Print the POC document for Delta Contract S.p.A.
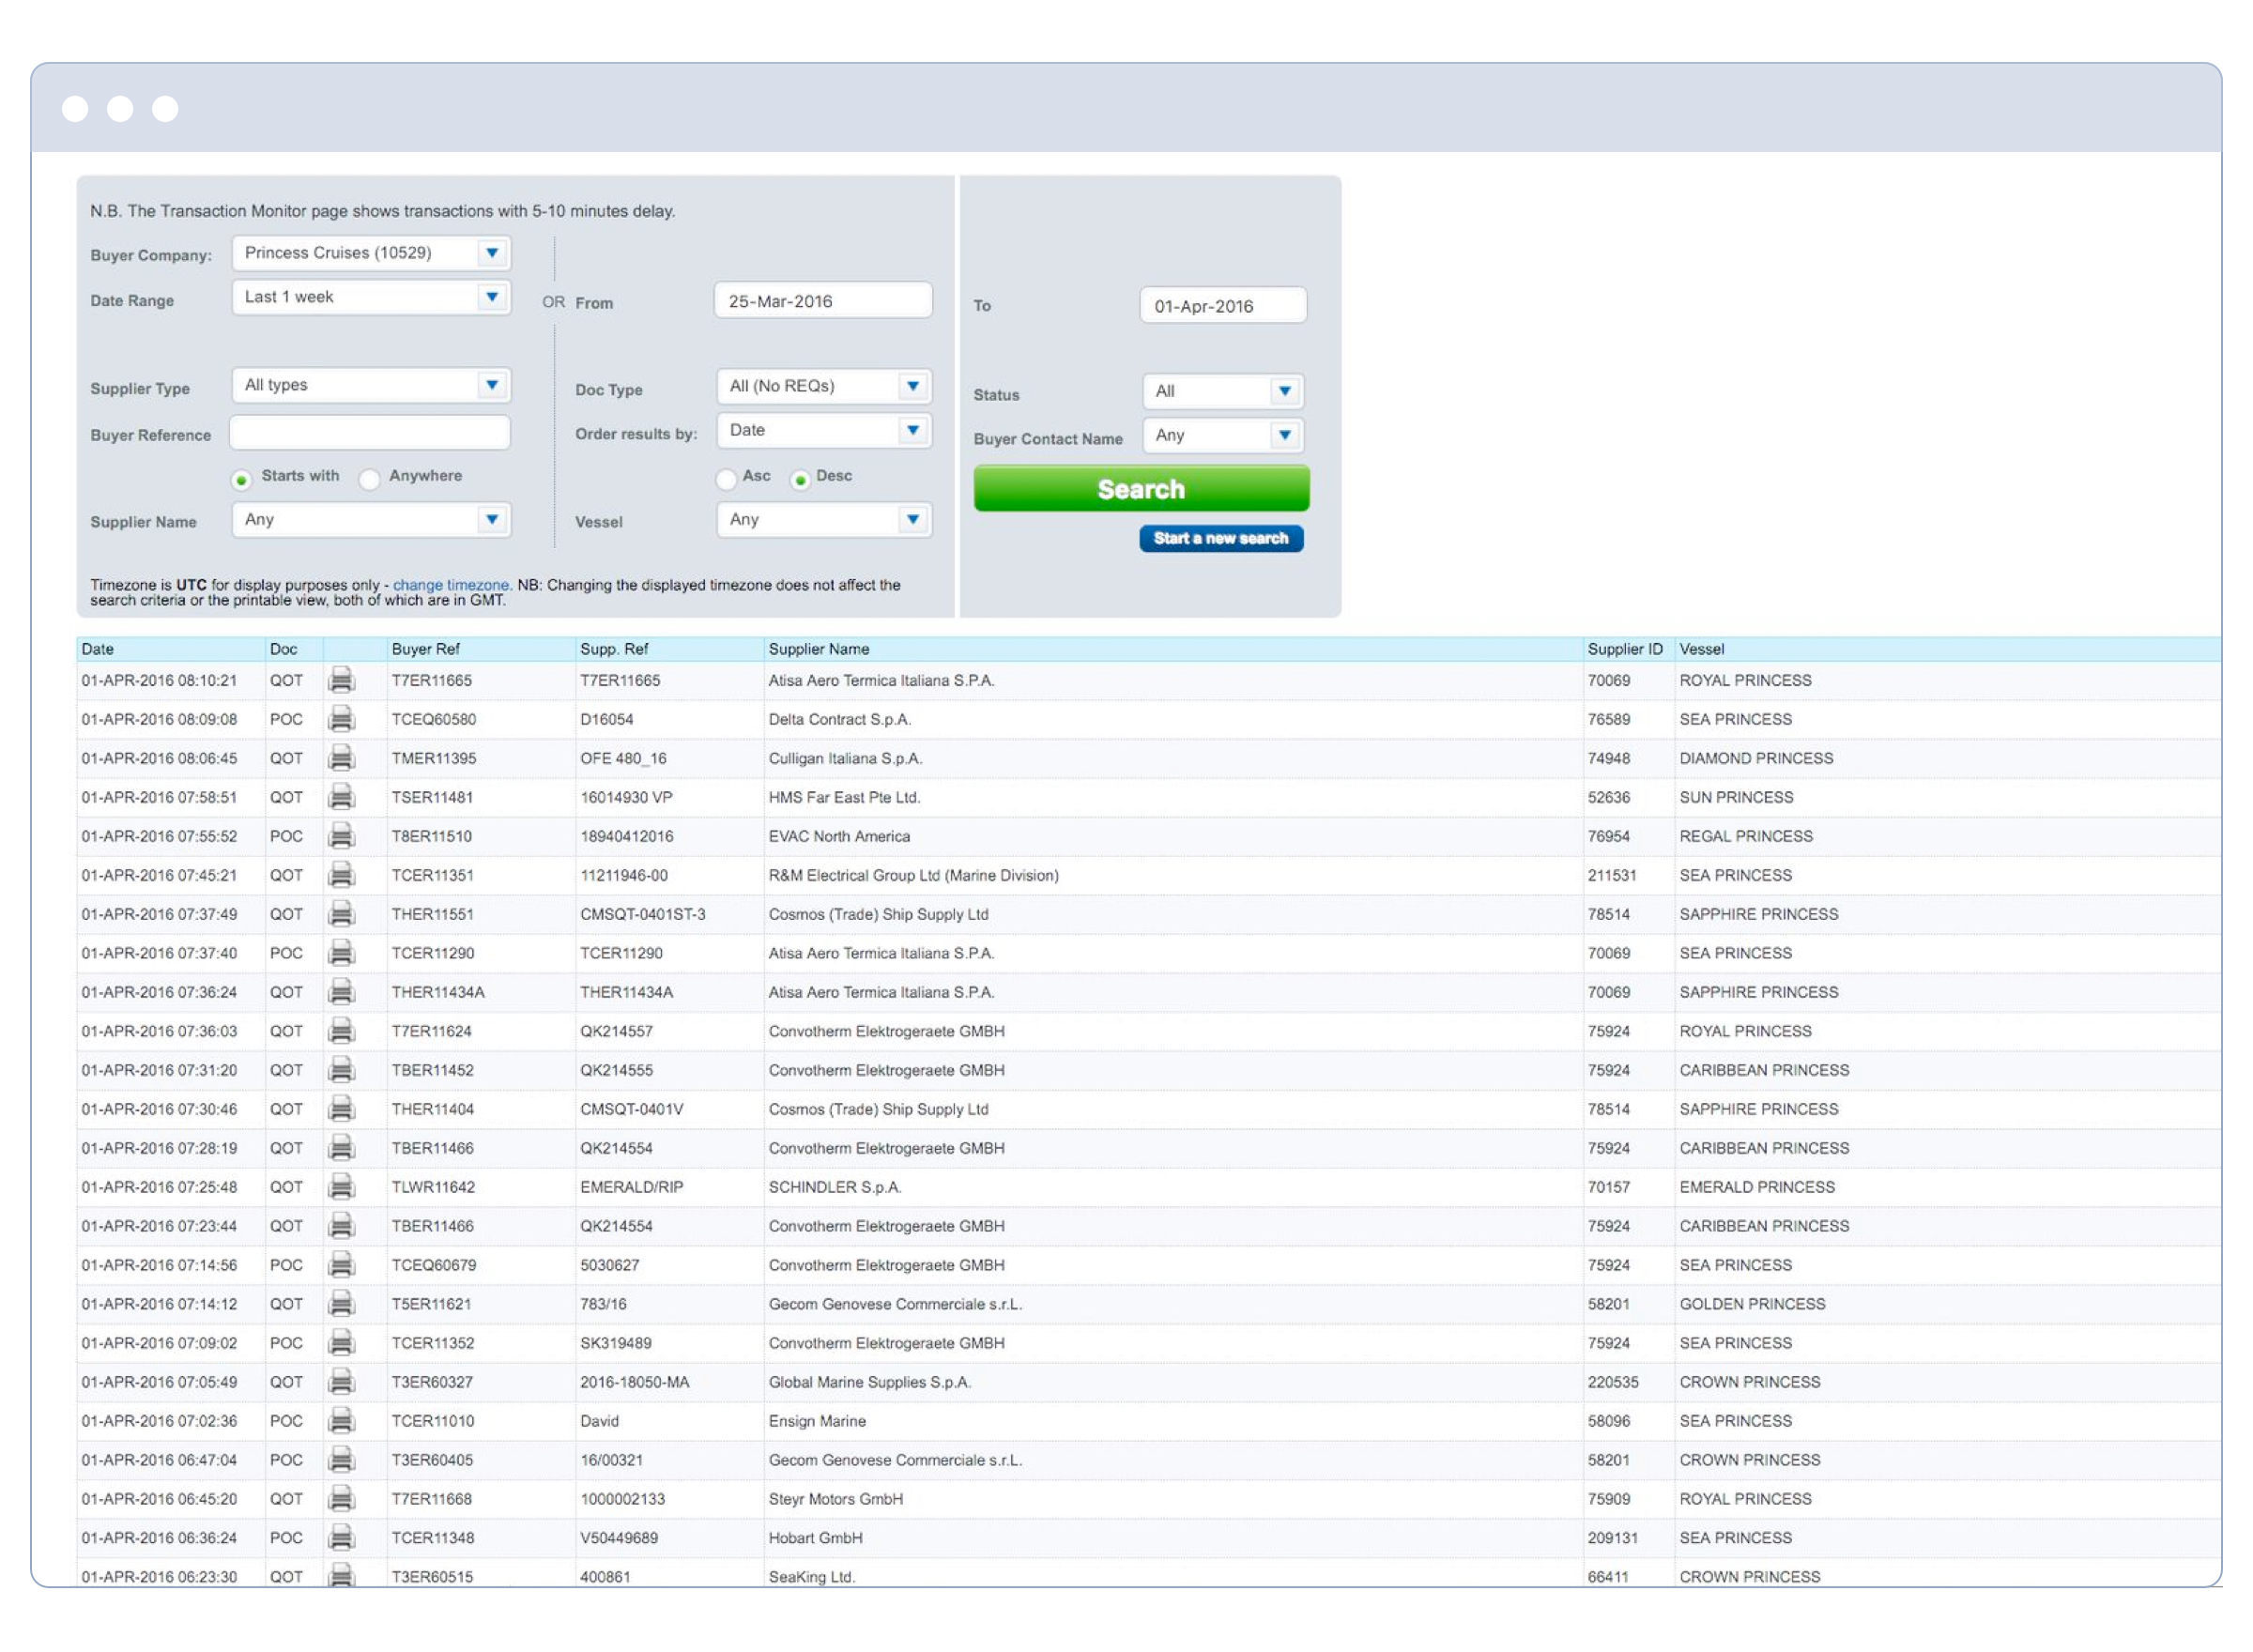This screenshot has width=2253, height=1652. click(343, 719)
